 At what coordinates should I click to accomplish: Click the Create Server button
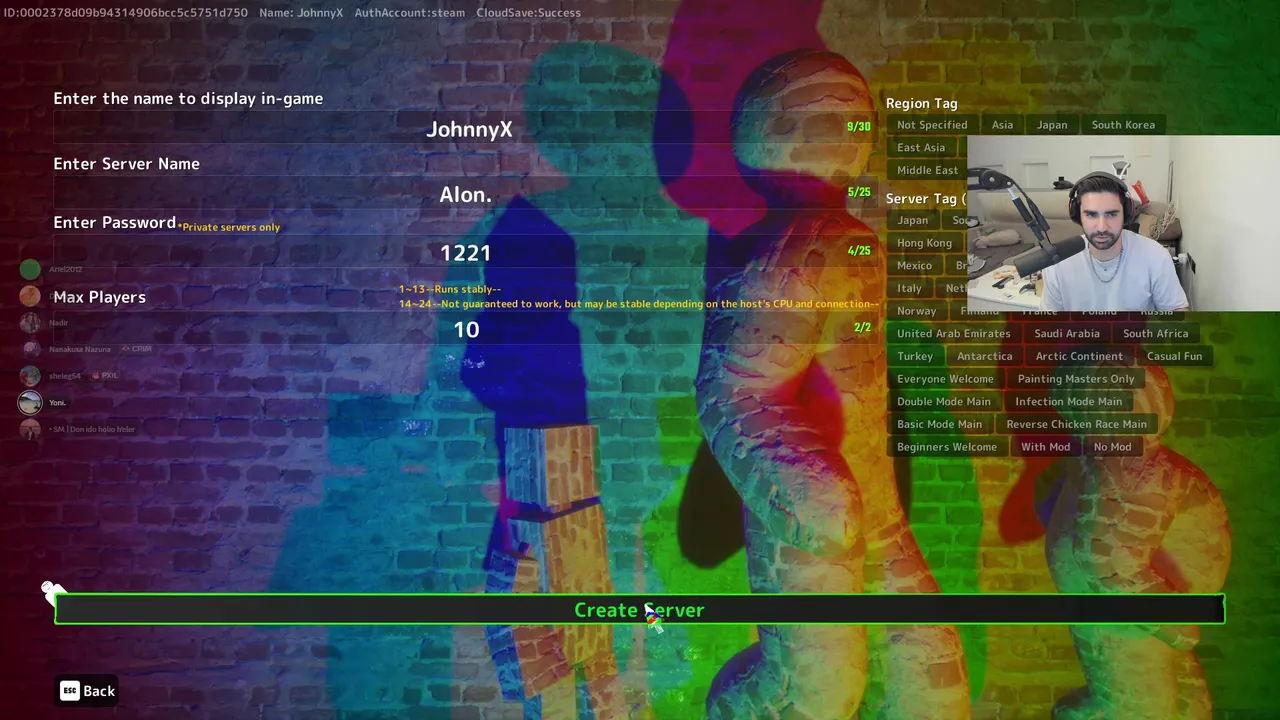coord(640,610)
